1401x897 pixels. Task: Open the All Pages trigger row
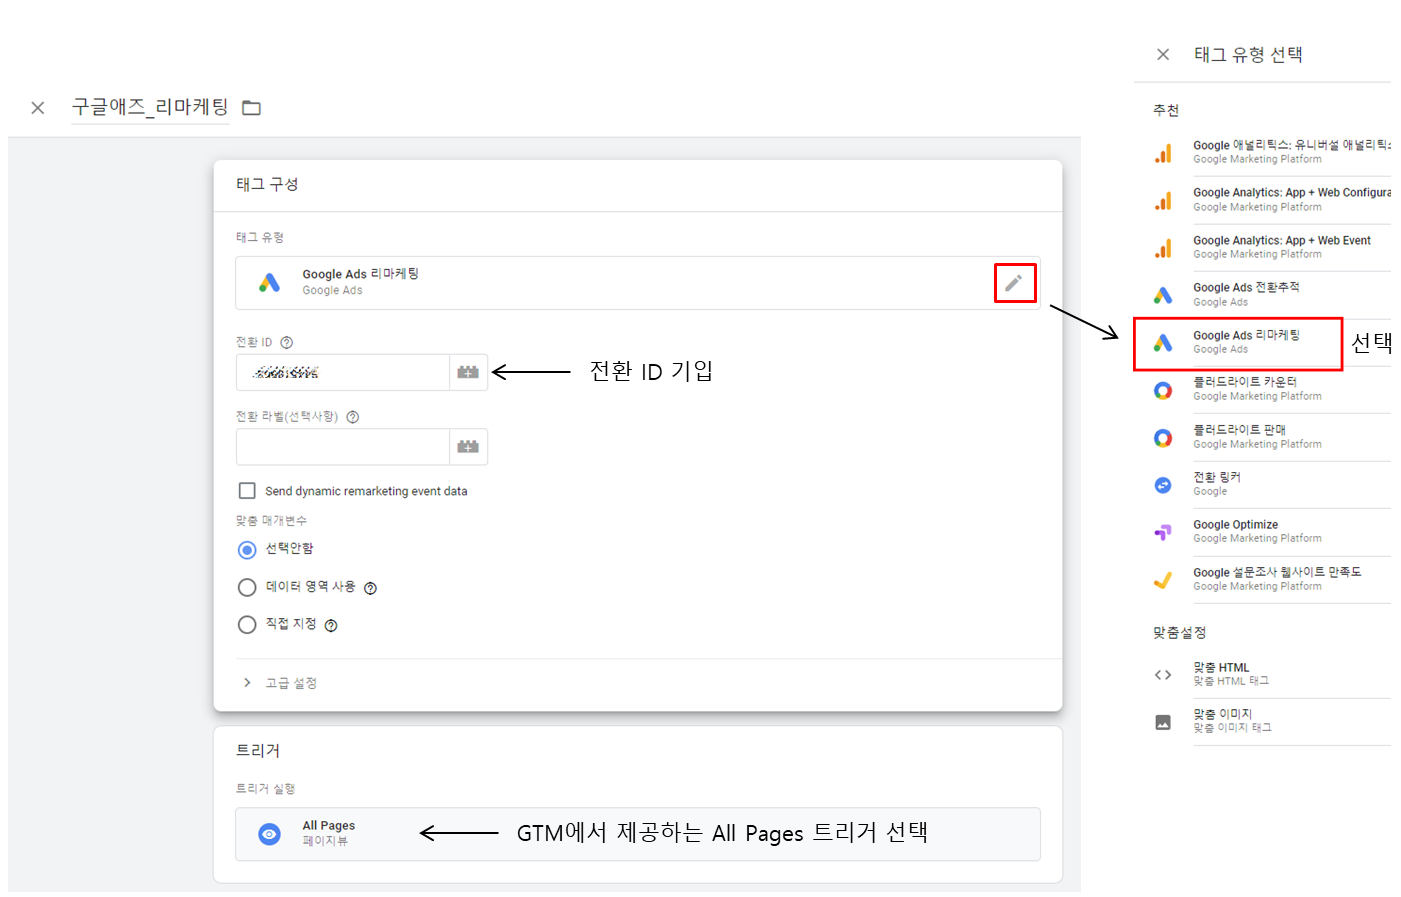(638, 834)
